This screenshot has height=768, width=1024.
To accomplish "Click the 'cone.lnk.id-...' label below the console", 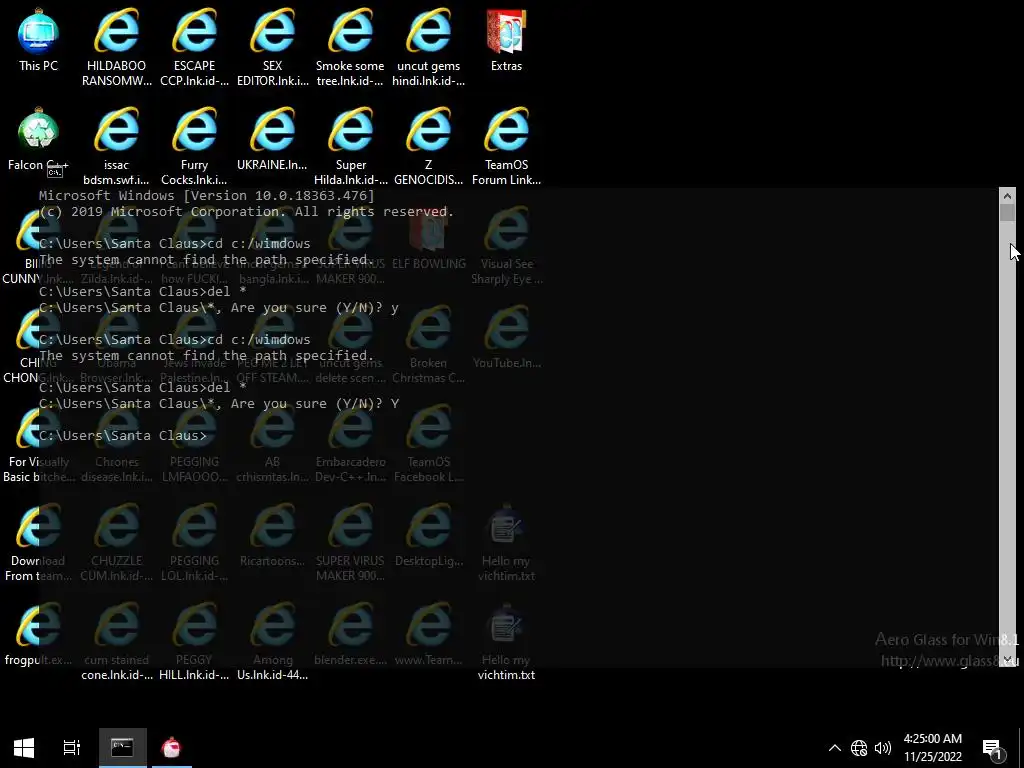I will point(117,675).
